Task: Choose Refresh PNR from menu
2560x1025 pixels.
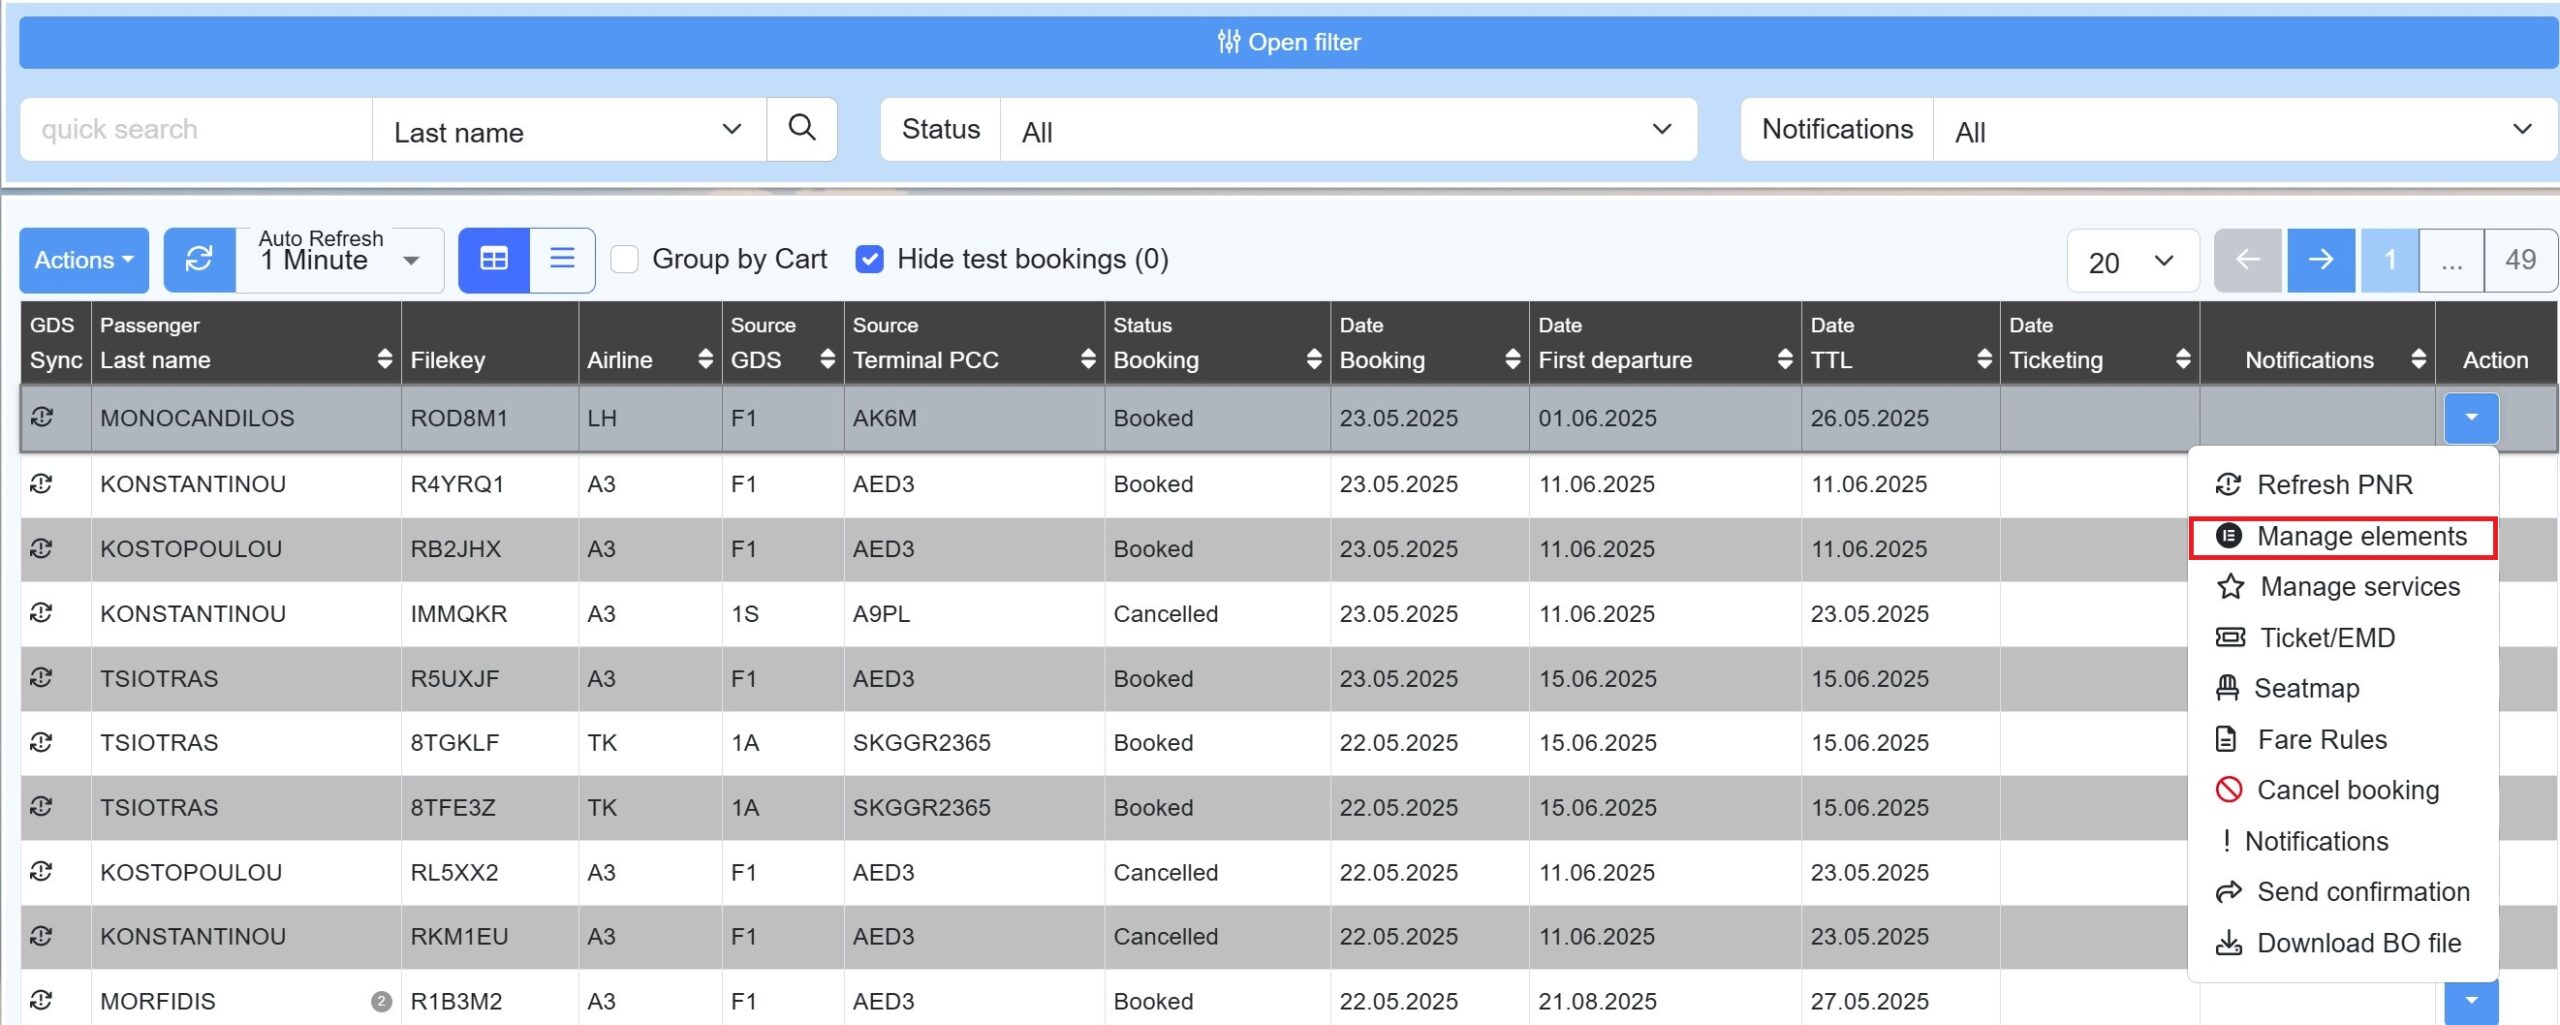Action: click(2342, 485)
